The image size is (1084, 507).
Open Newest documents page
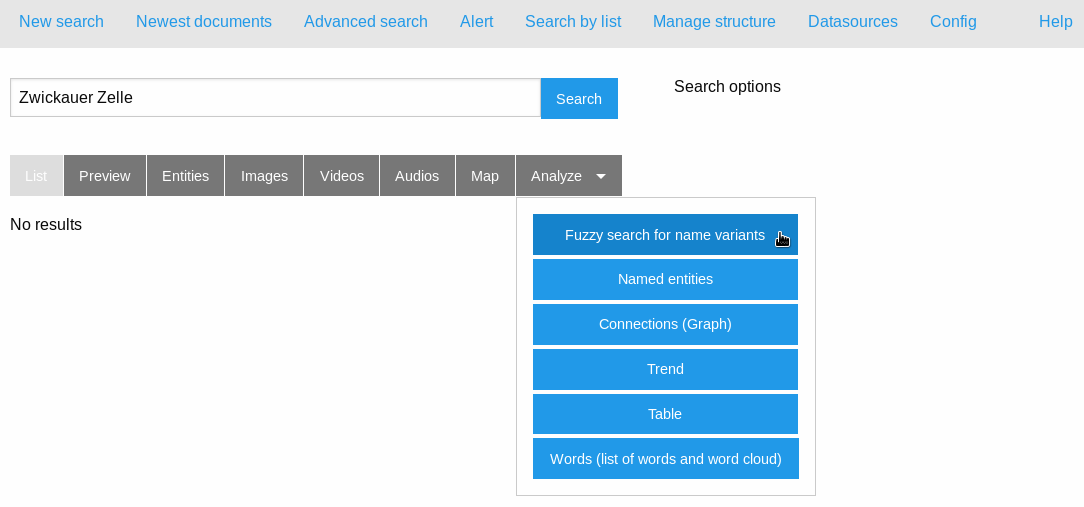coord(204,21)
